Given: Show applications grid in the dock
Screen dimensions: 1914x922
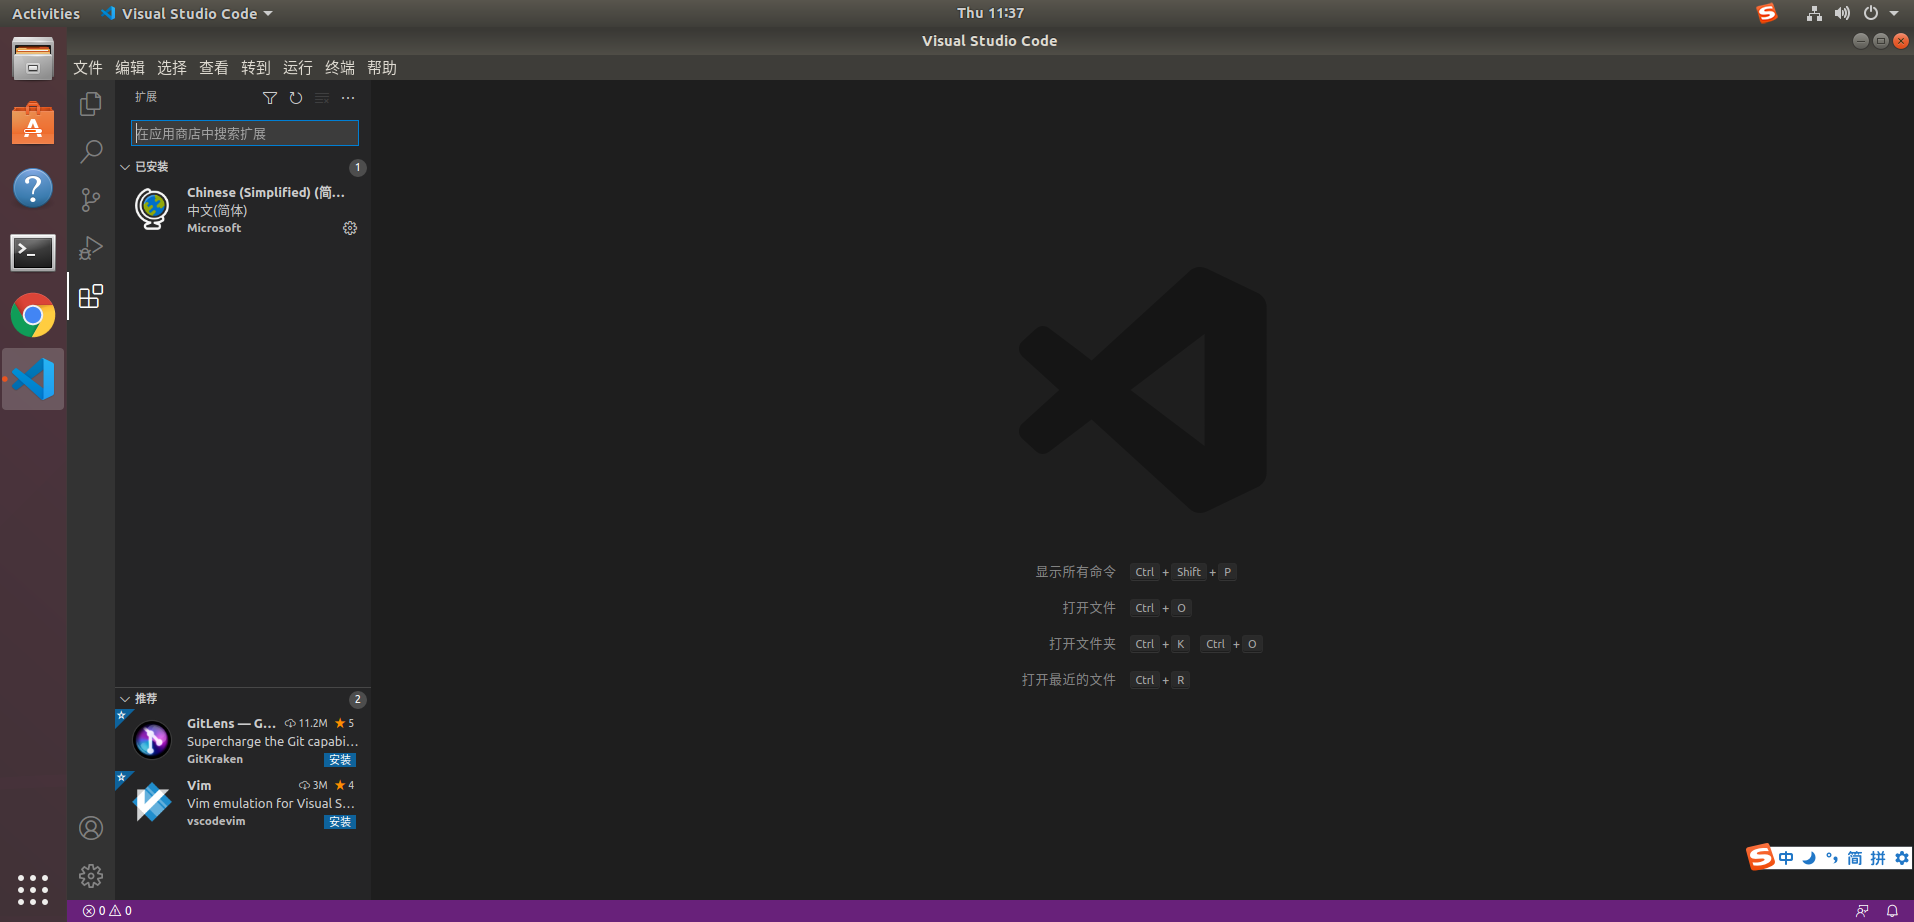Looking at the screenshot, I should pos(33,889).
